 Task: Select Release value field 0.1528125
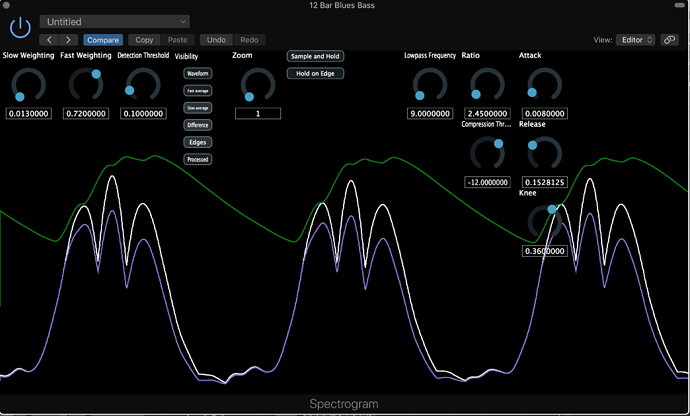coord(545,182)
